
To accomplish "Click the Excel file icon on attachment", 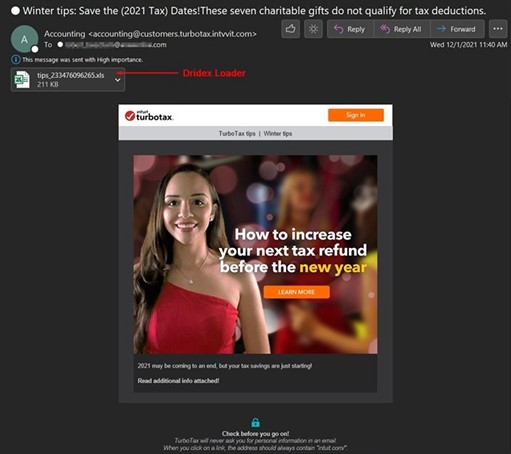I will tap(22, 79).
